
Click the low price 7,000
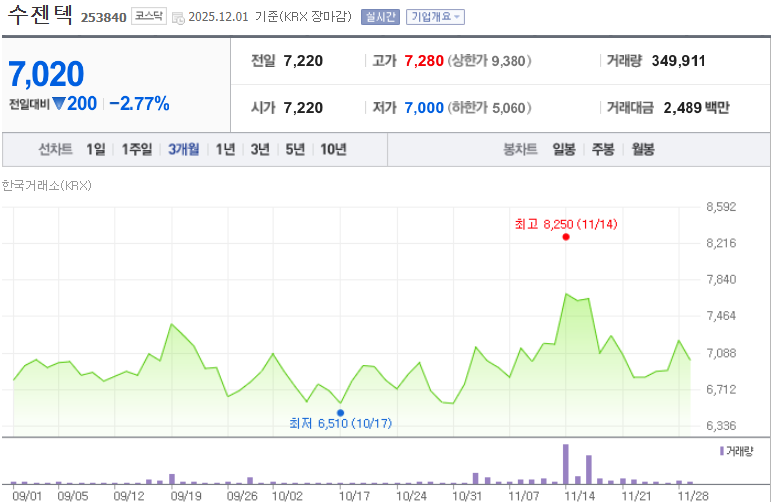point(424,108)
